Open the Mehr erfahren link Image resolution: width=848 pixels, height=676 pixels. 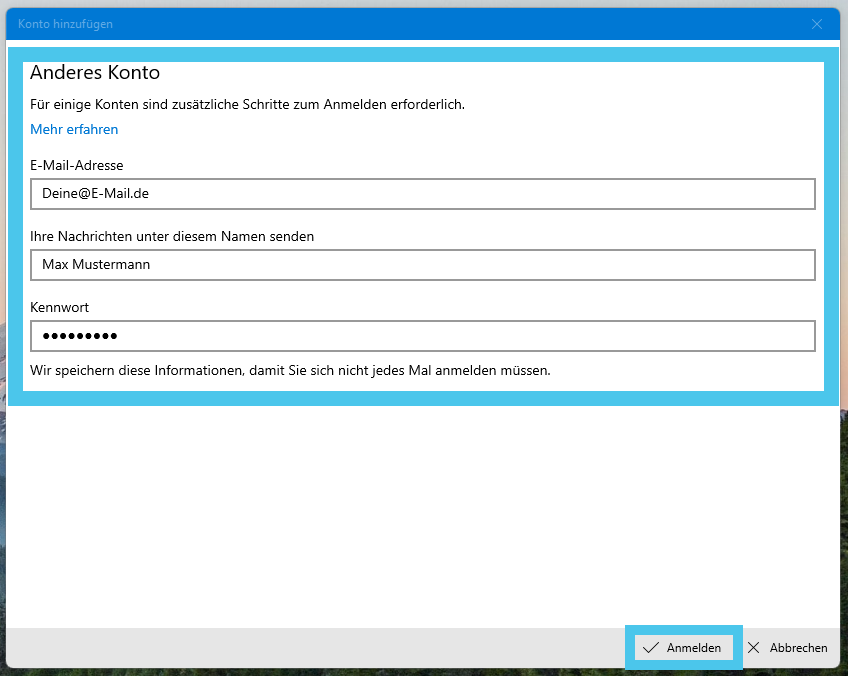(x=74, y=129)
